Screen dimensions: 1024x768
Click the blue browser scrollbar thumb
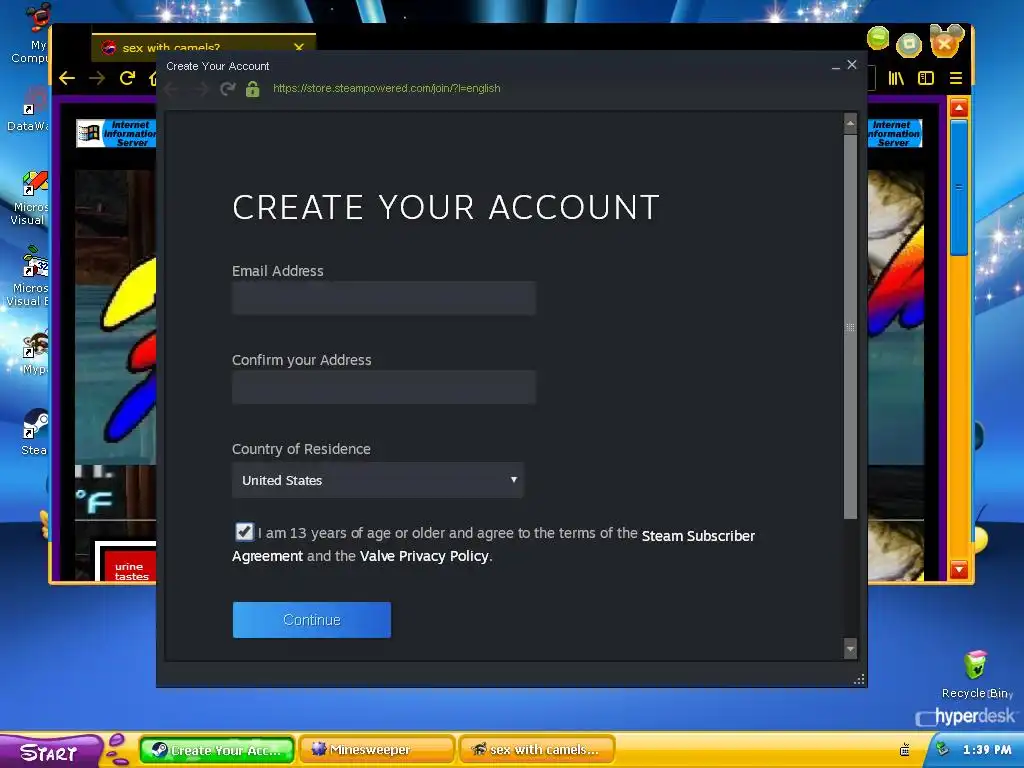pos(959,188)
